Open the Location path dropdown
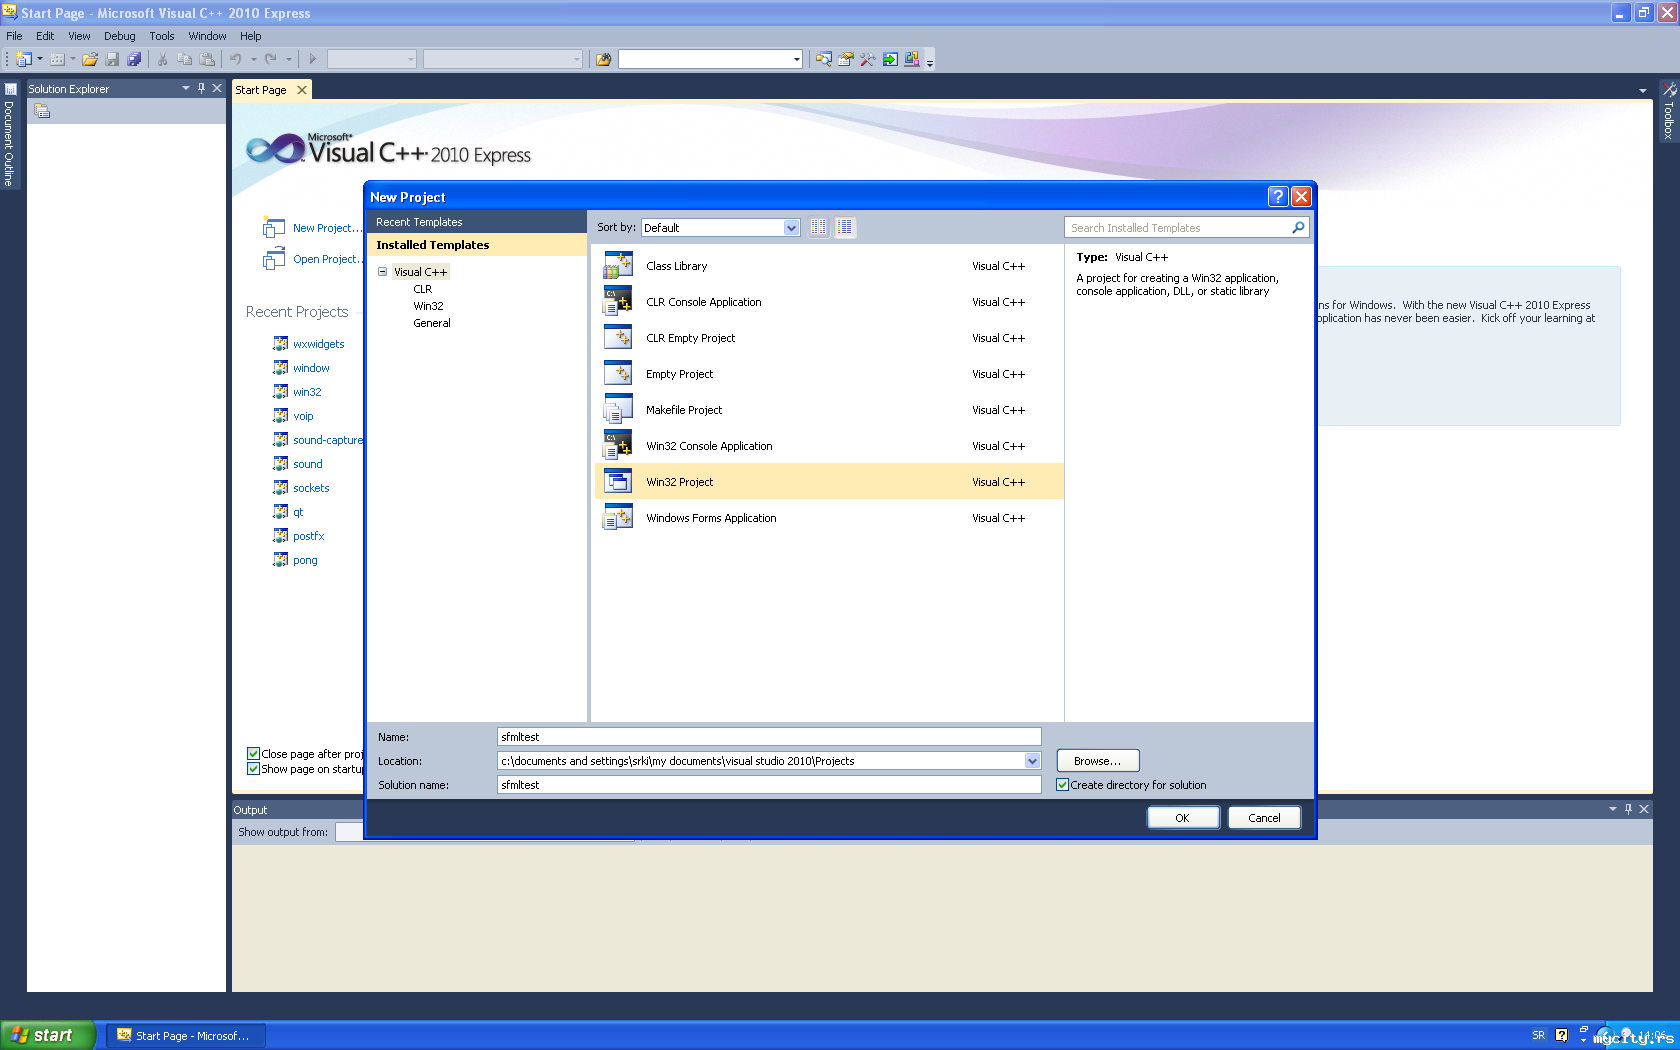This screenshot has width=1680, height=1050. coord(1032,761)
